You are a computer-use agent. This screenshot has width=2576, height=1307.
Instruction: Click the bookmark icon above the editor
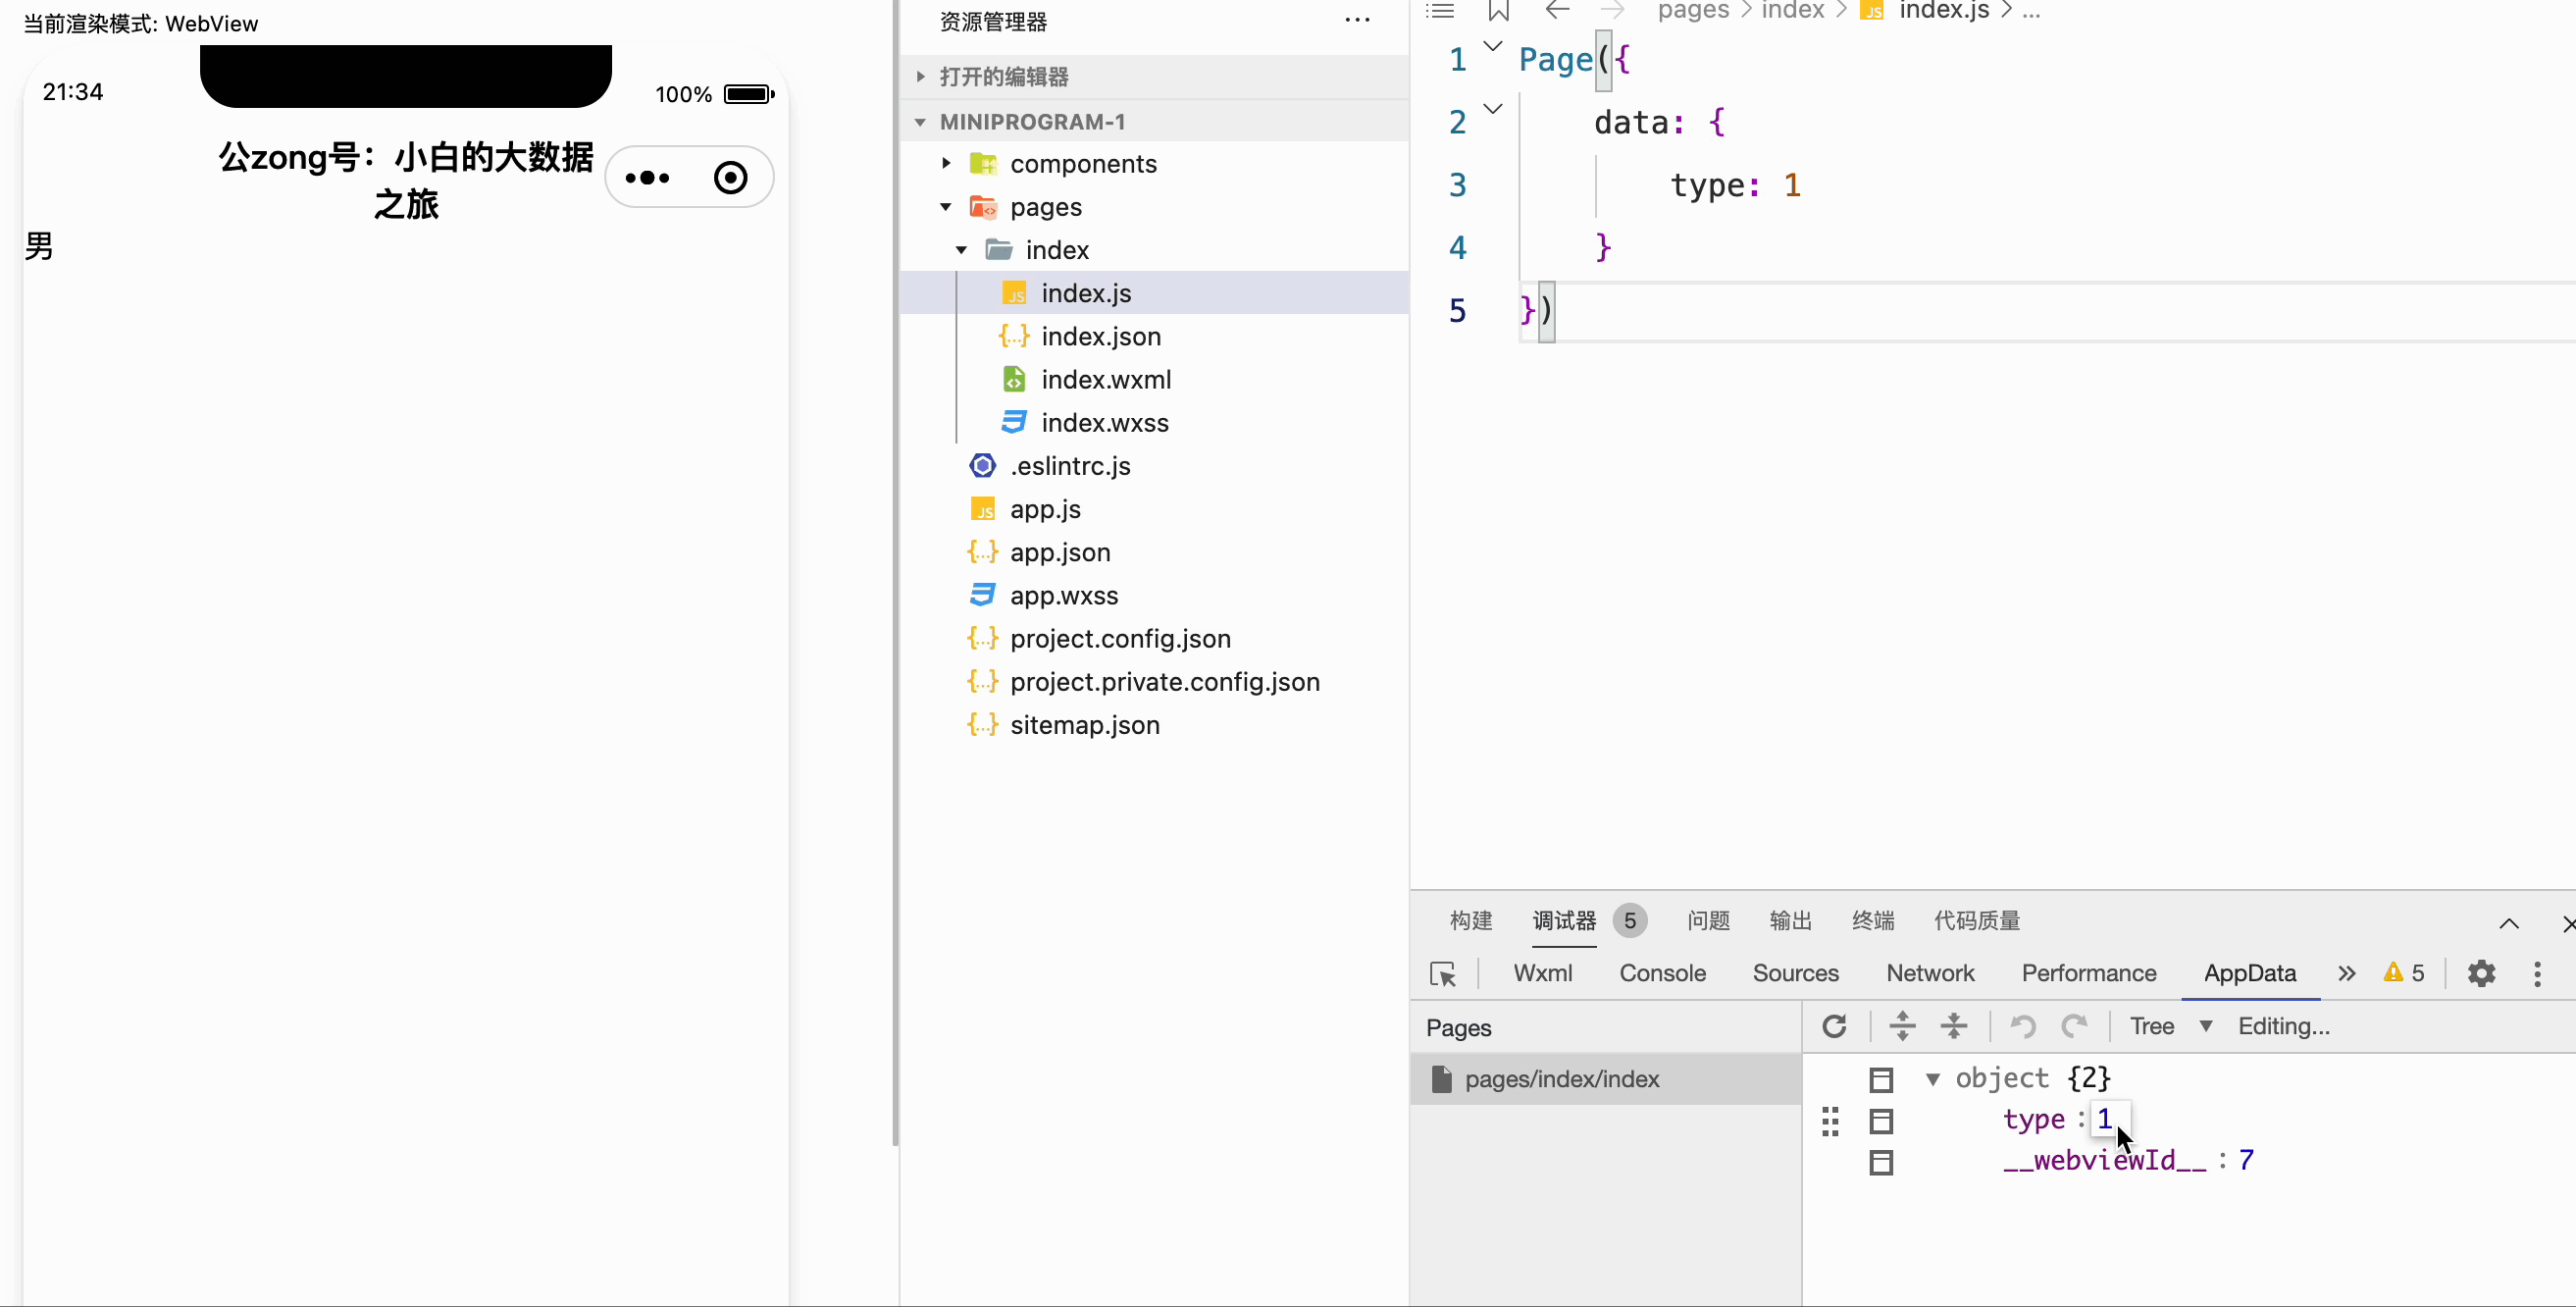coord(1498,11)
